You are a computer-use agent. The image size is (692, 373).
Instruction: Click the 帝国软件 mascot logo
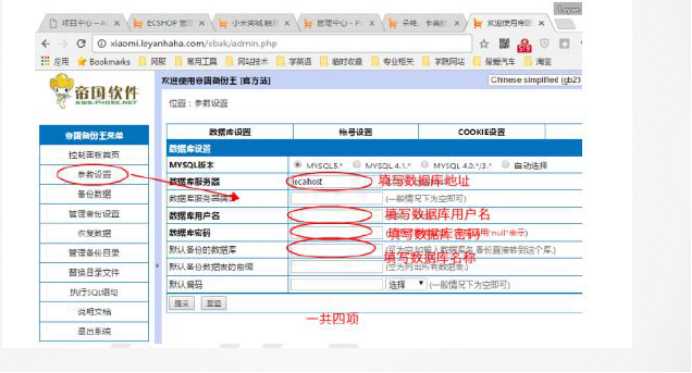pyautogui.click(x=94, y=91)
